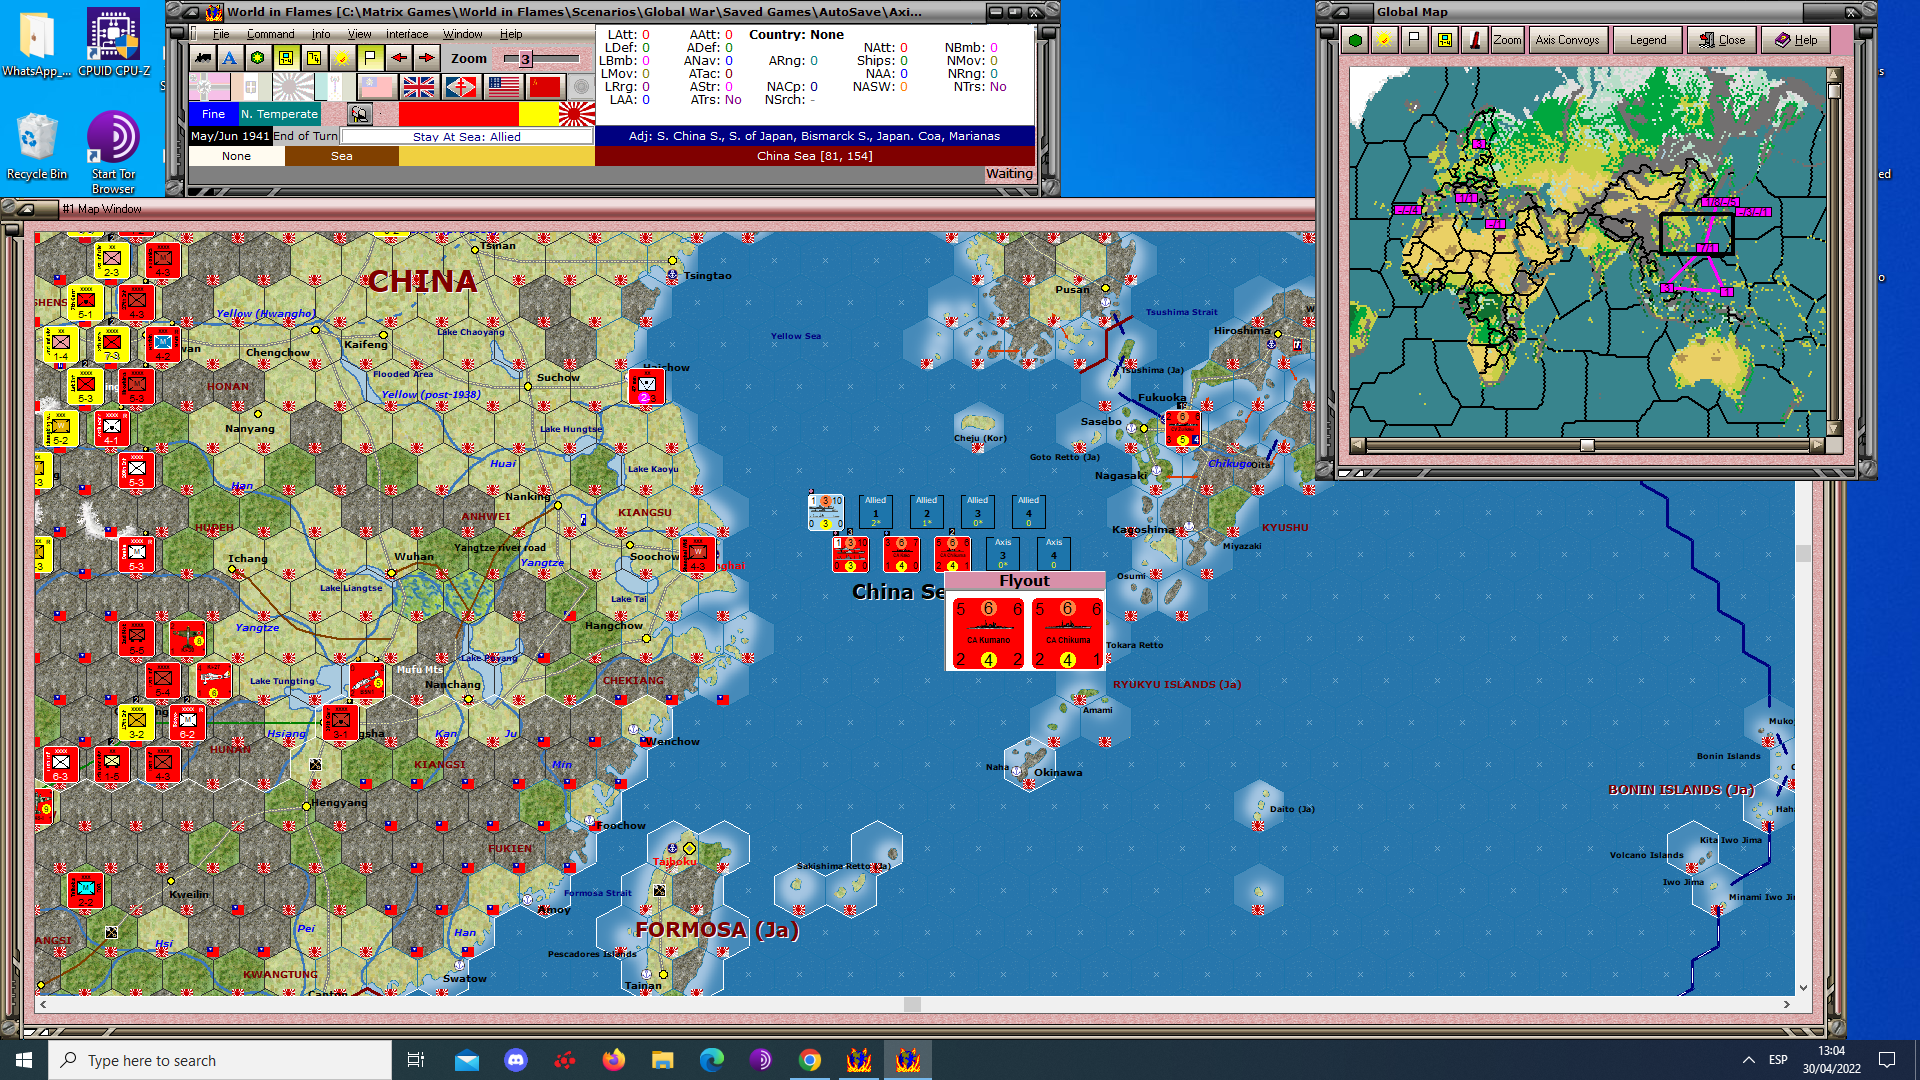Click the Global Map horizontal scrollbar thumb

[1587, 445]
